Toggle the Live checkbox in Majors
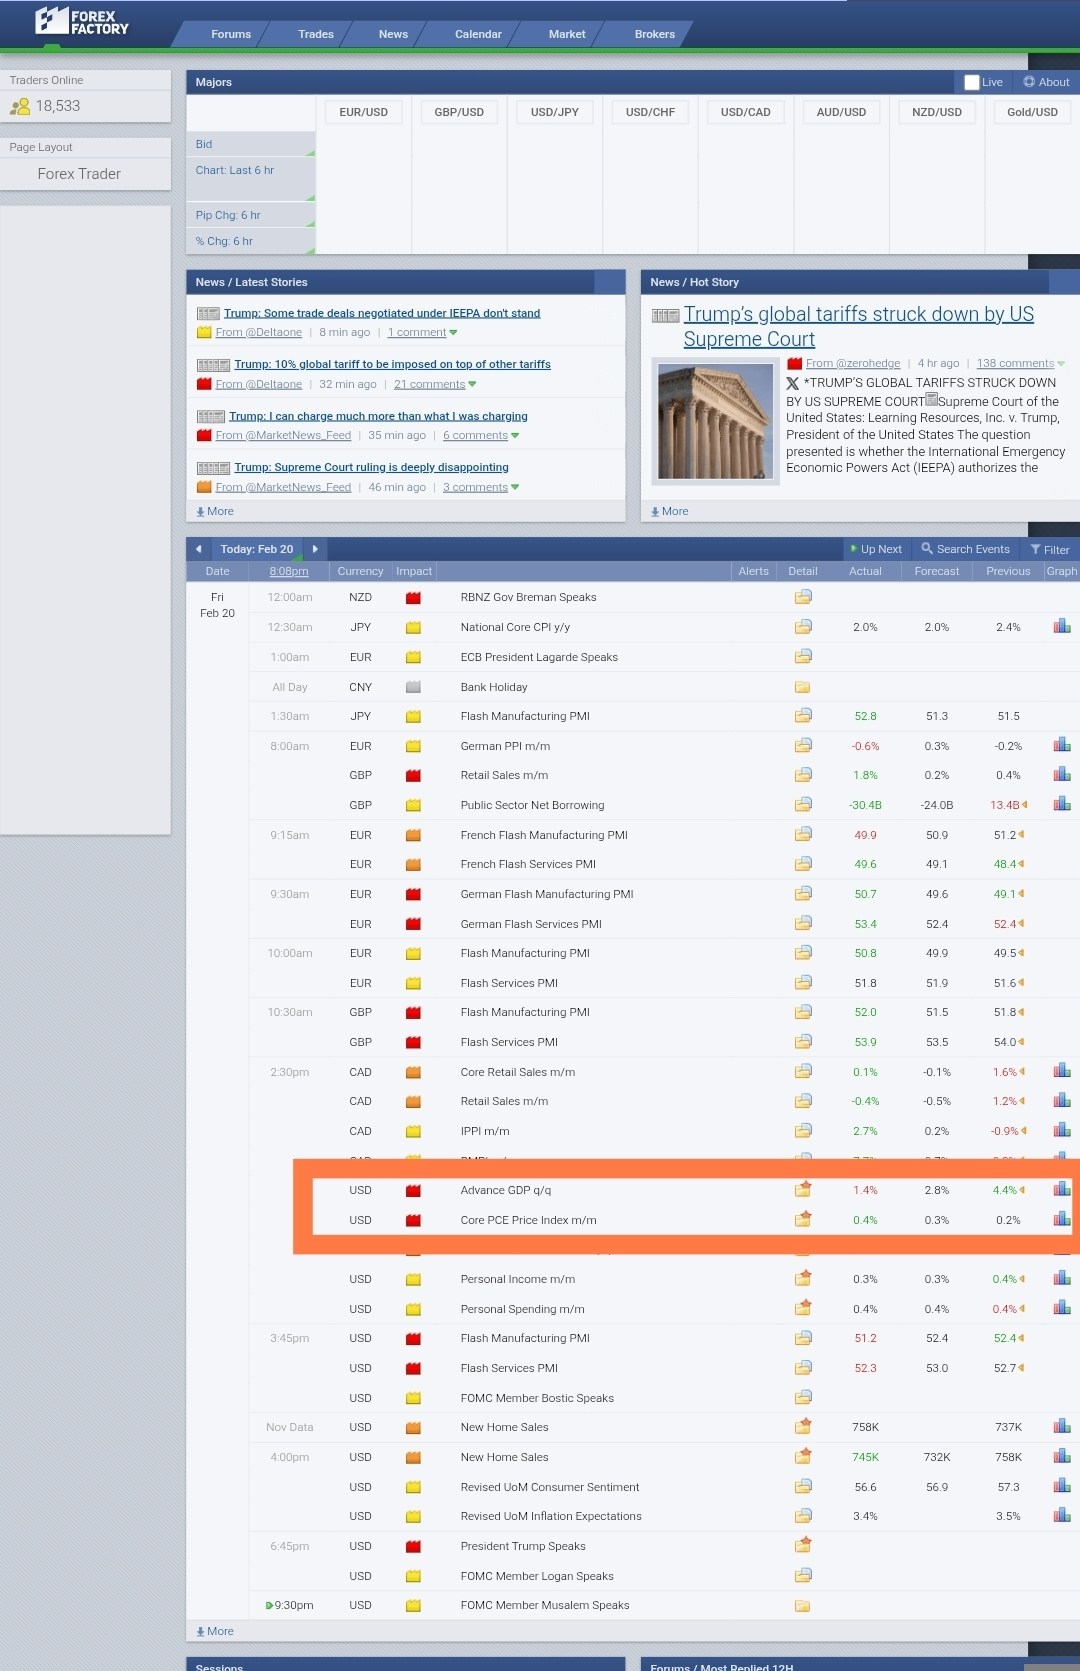Screen dimensions: 1080x1671 pyautogui.click(x=972, y=82)
